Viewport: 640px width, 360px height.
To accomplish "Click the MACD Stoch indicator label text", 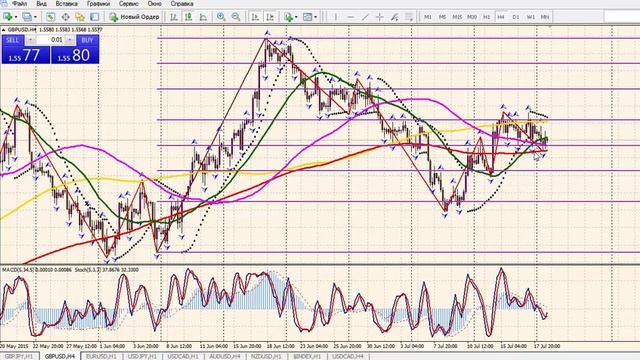I will tap(70, 270).
